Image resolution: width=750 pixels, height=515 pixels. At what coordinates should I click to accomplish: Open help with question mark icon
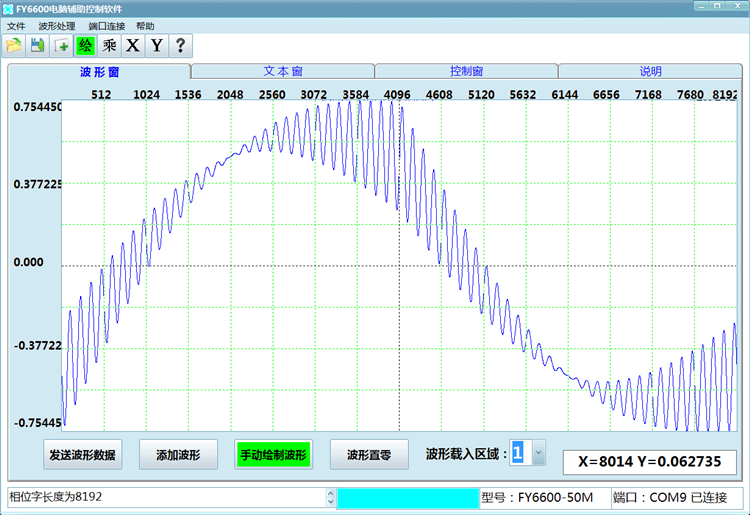[180, 45]
